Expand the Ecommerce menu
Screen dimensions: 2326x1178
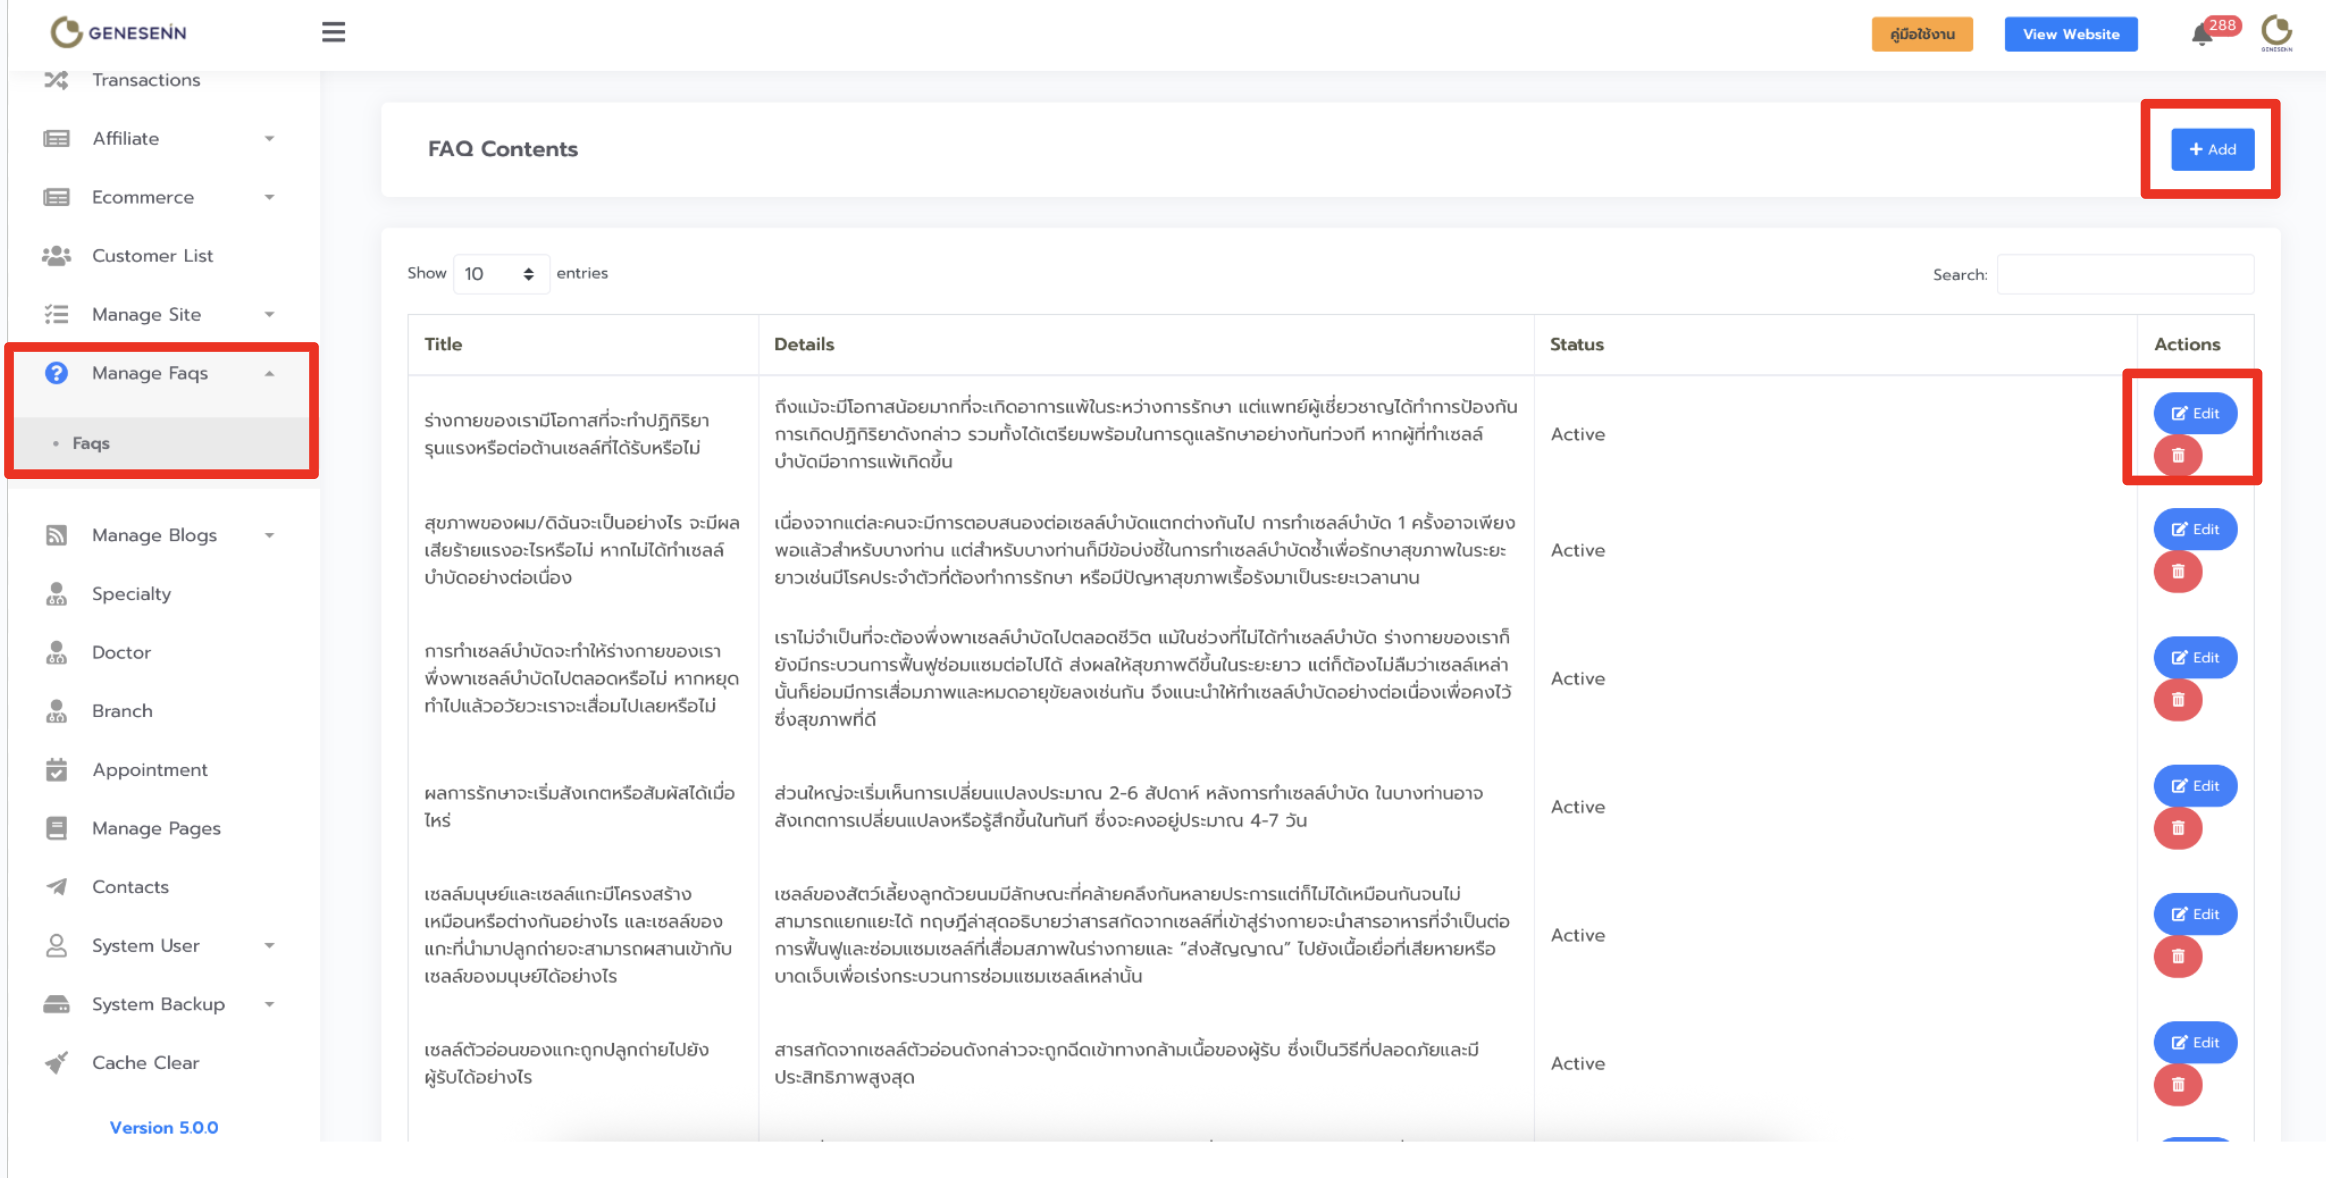click(269, 197)
